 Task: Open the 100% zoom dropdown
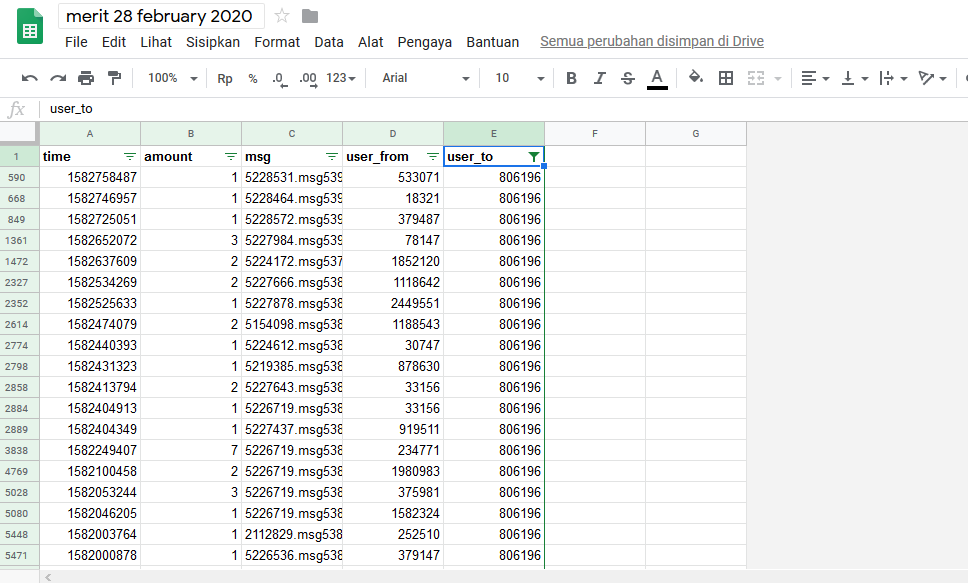[x=172, y=78]
